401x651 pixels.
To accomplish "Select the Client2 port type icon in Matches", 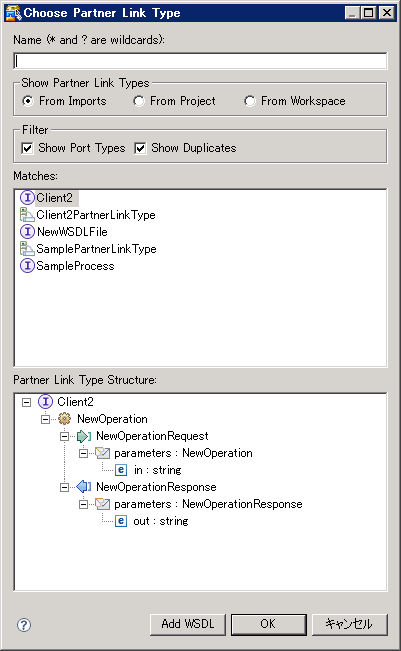I will pos(27,198).
